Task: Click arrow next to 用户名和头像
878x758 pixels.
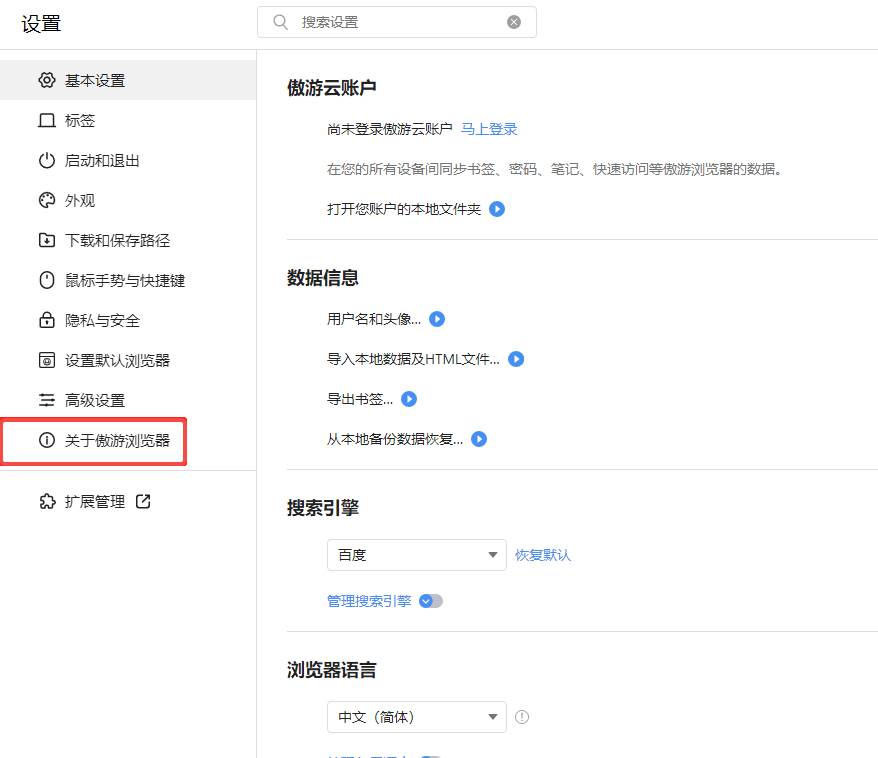Action: tap(437, 319)
